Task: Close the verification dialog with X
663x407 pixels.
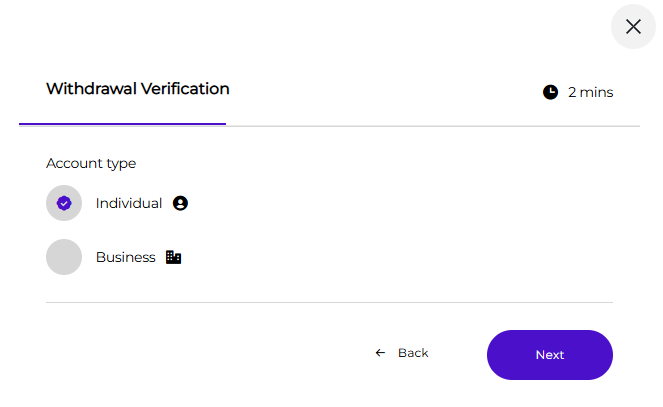Action: tap(633, 27)
